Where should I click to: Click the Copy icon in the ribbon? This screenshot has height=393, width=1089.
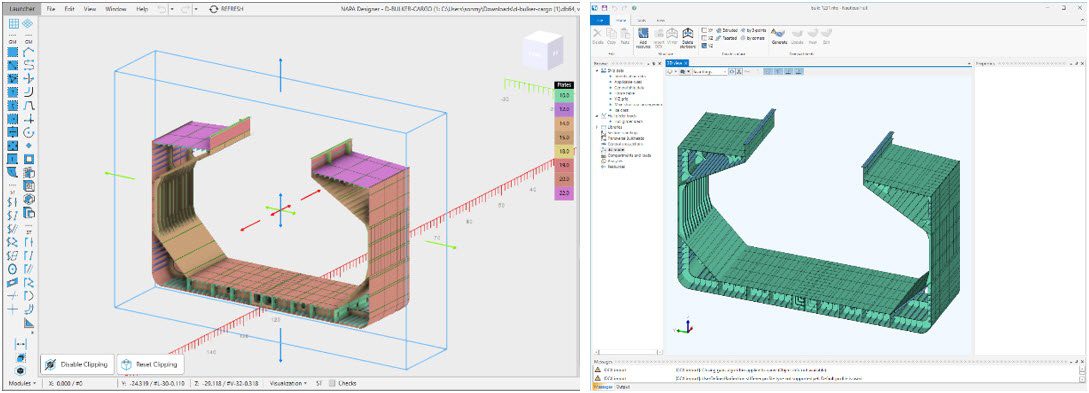pyautogui.click(x=611, y=36)
